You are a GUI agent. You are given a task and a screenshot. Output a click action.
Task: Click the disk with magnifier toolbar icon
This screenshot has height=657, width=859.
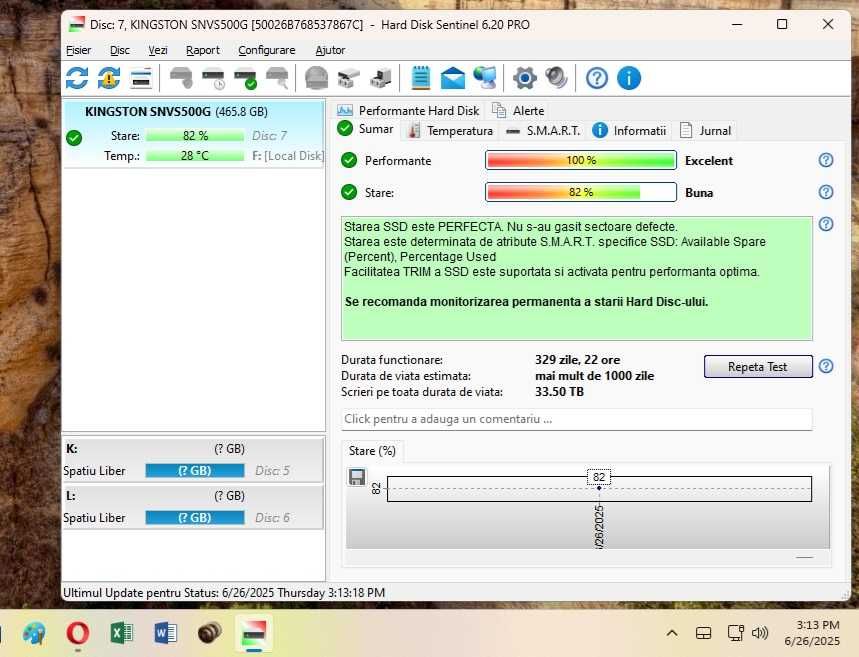point(277,78)
